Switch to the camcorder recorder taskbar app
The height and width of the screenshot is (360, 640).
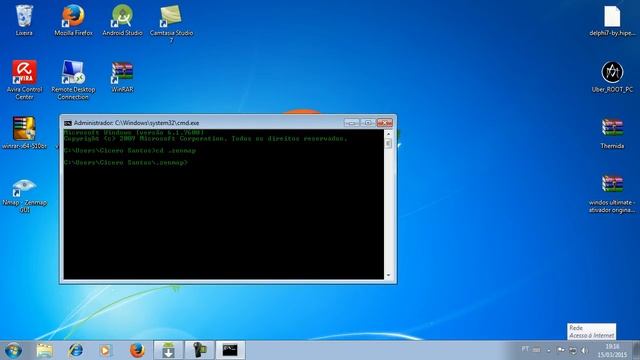coord(200,350)
